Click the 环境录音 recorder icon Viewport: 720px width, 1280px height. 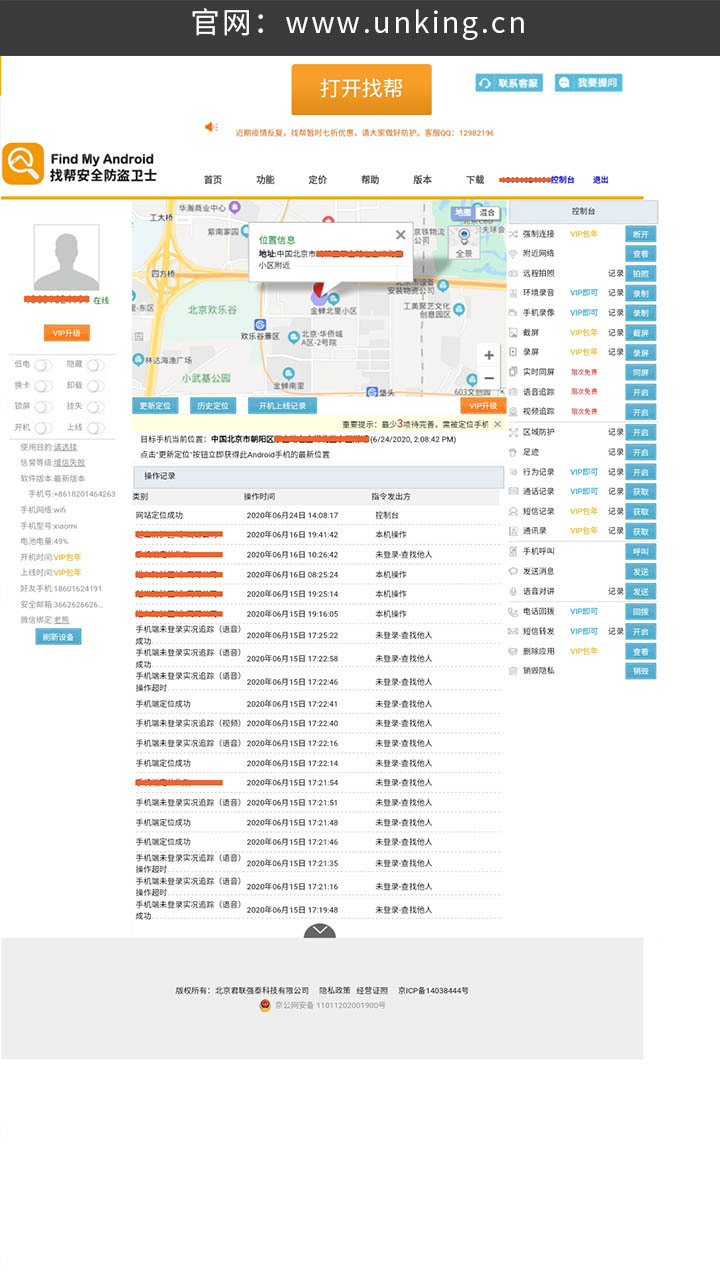[x=513, y=293]
